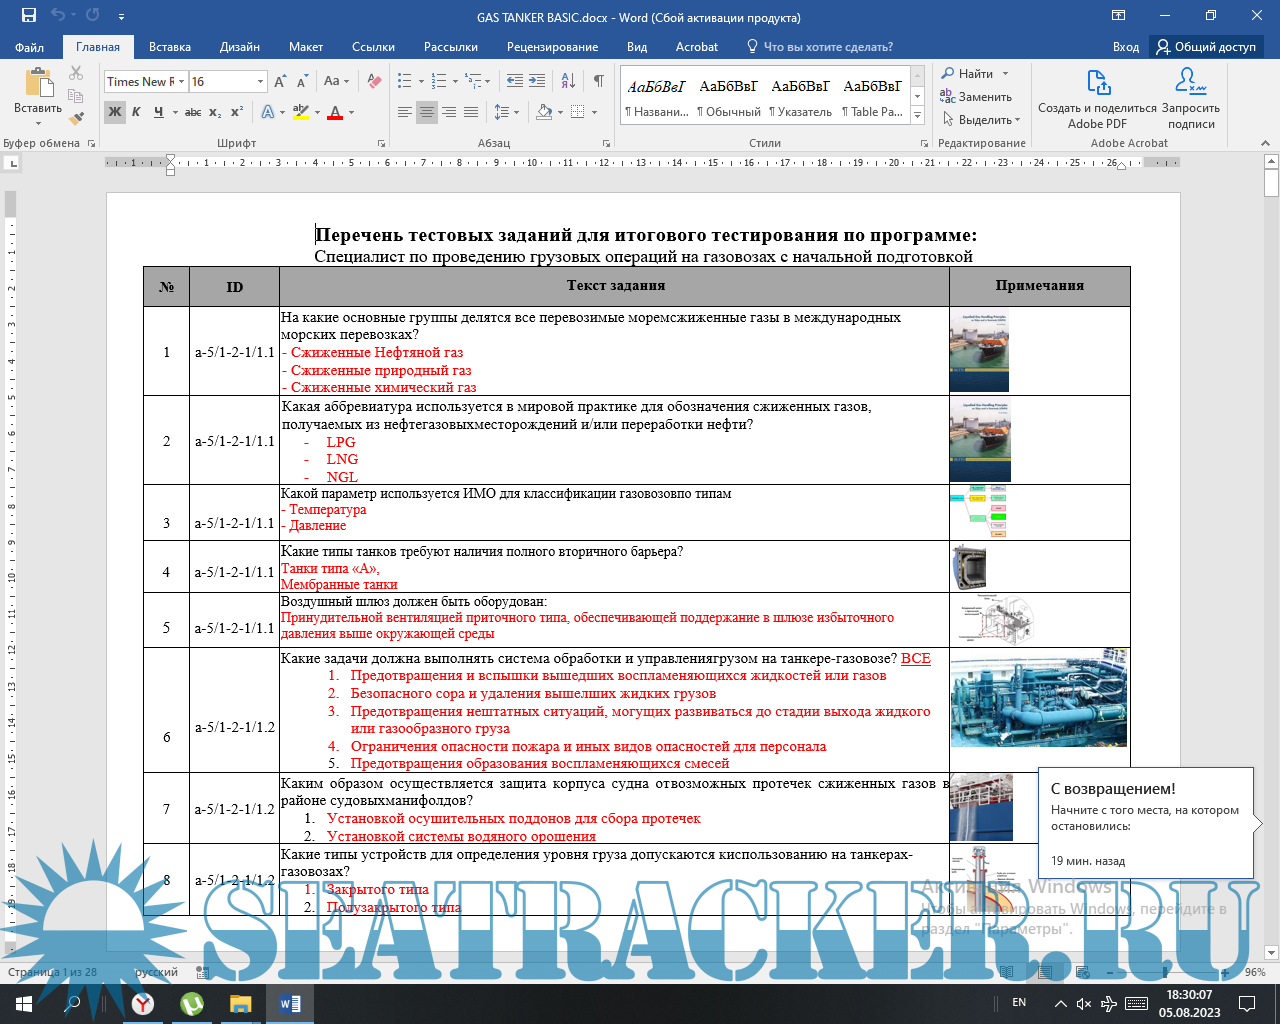Click the Justify alignment icon
Image resolution: width=1280 pixels, height=1024 pixels.
point(471,112)
